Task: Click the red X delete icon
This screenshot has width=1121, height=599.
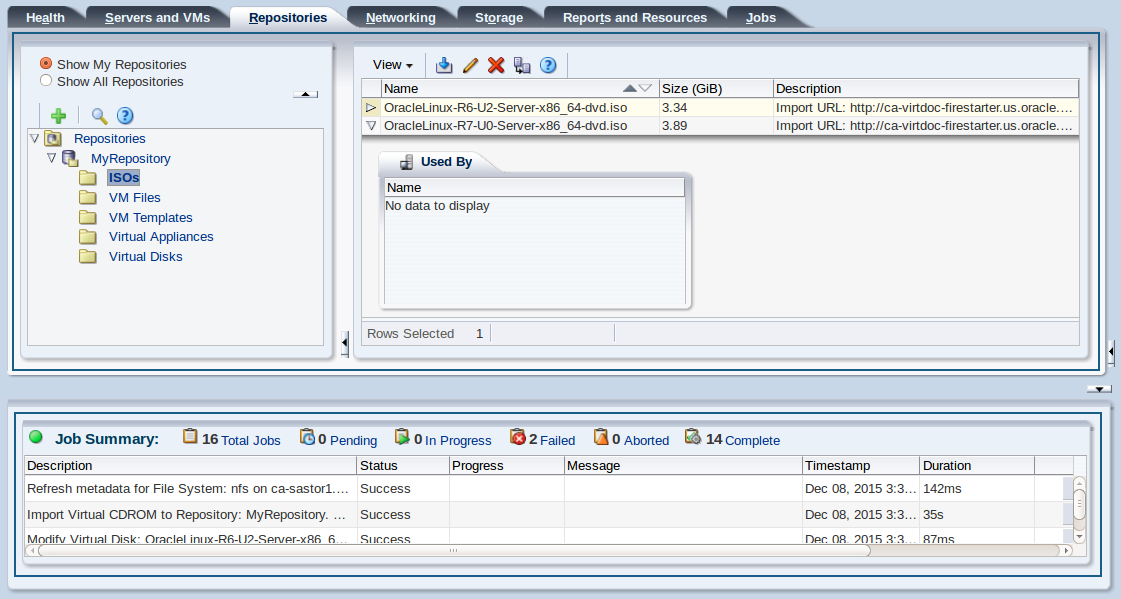Action: click(496, 65)
